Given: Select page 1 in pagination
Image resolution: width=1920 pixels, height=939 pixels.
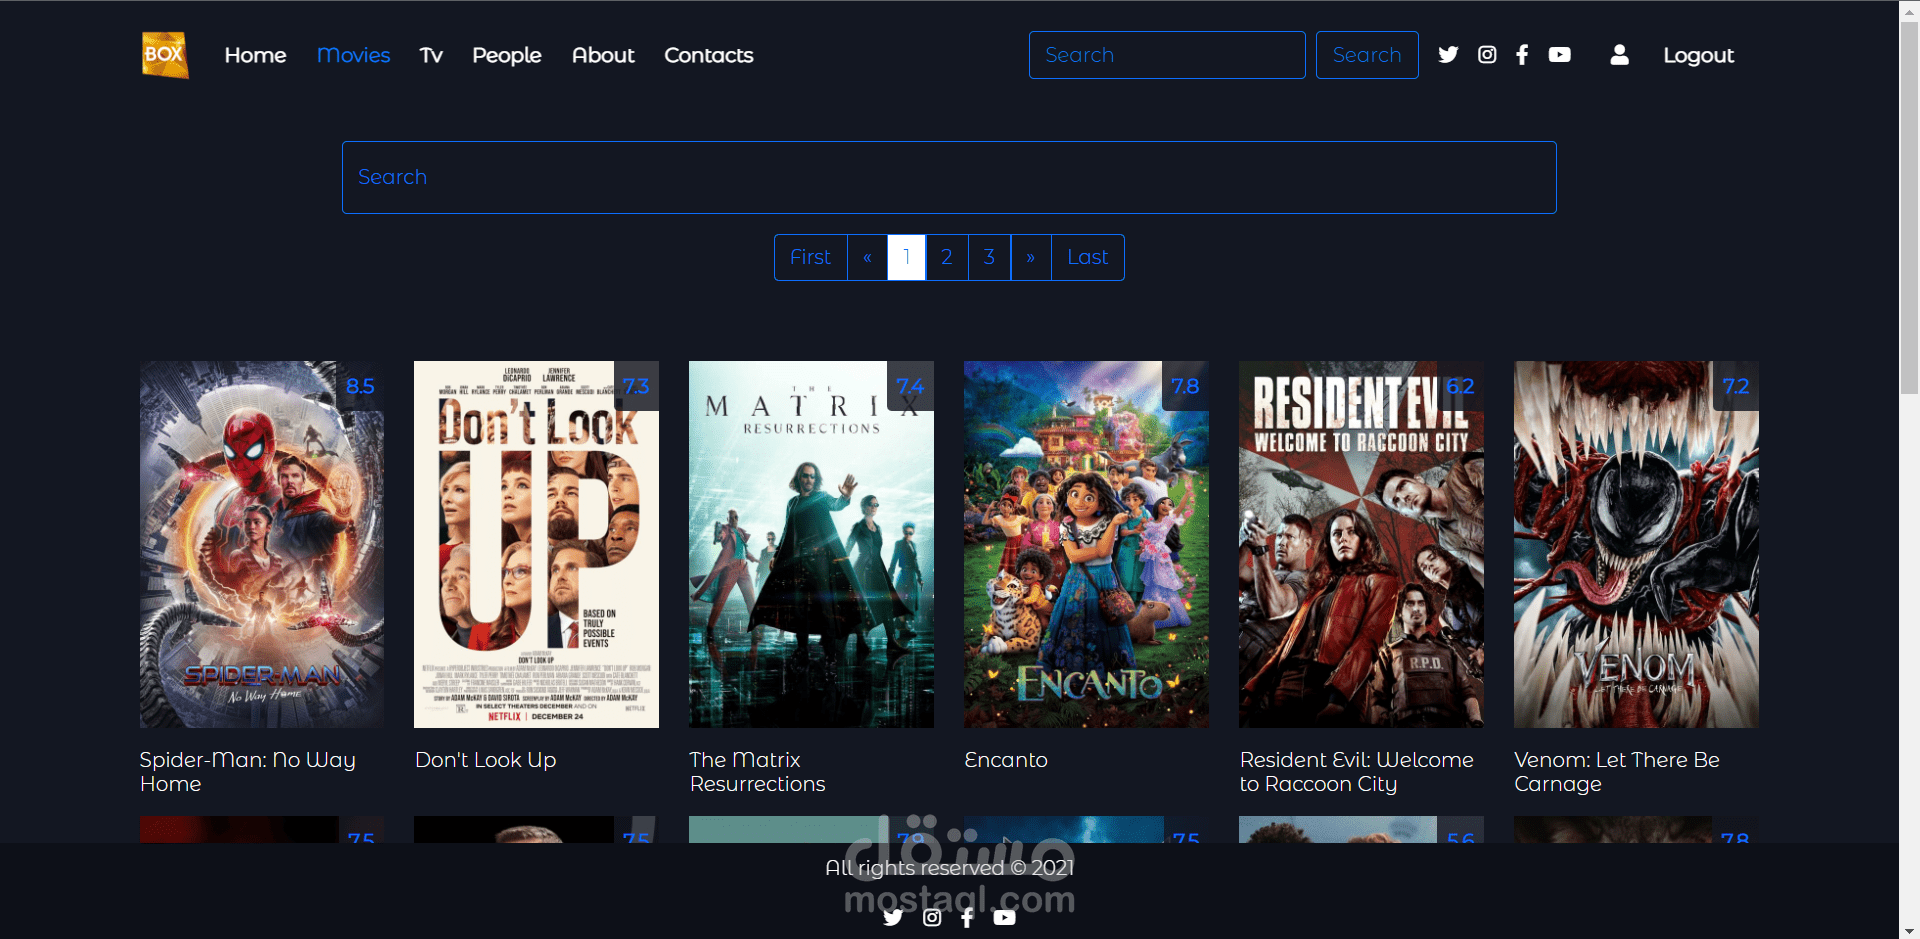Looking at the screenshot, I should point(907,257).
